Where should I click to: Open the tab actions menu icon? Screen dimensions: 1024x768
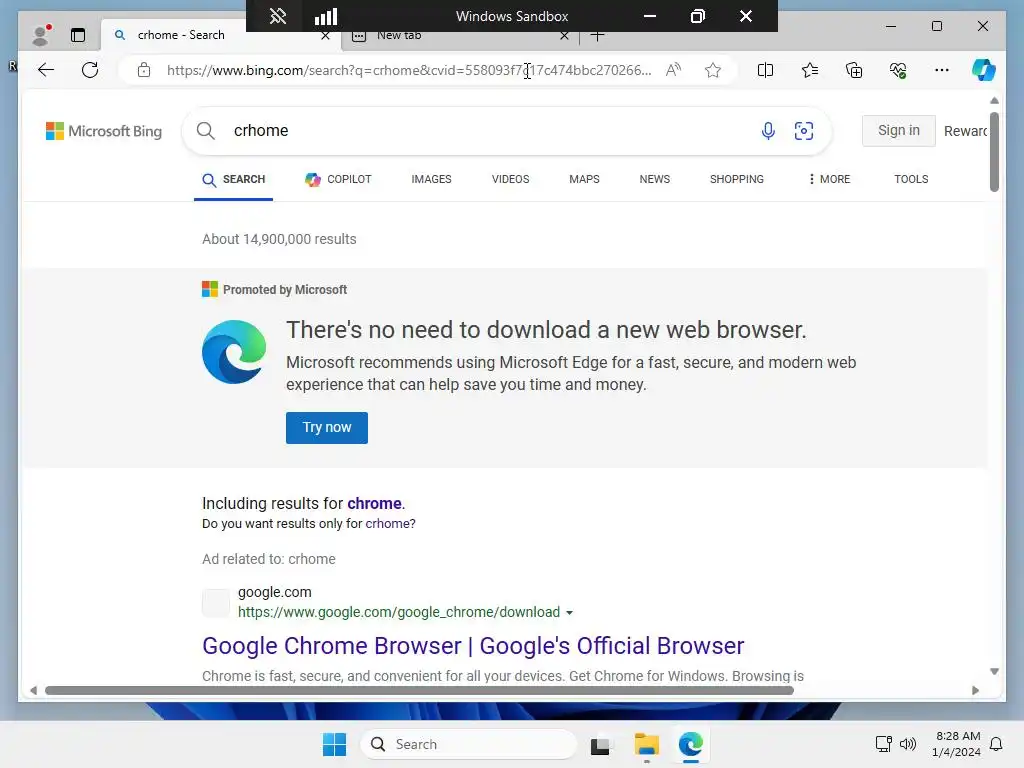coord(78,35)
